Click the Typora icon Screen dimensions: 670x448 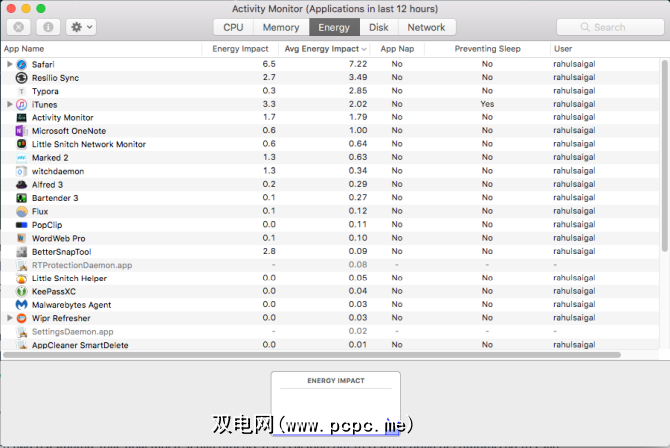tap(21, 91)
